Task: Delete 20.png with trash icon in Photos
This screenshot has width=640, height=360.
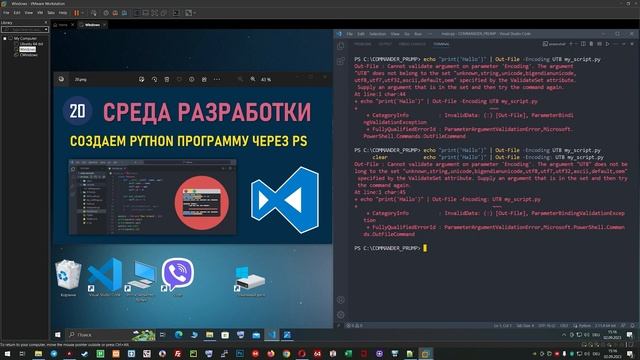Action: click(x=167, y=79)
